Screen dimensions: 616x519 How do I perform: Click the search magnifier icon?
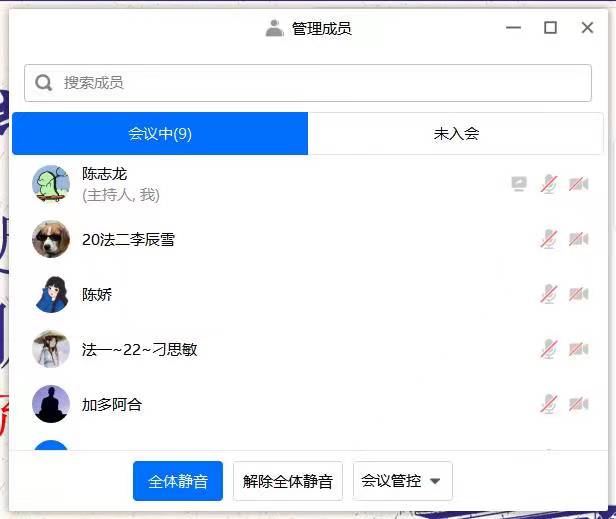(43, 83)
